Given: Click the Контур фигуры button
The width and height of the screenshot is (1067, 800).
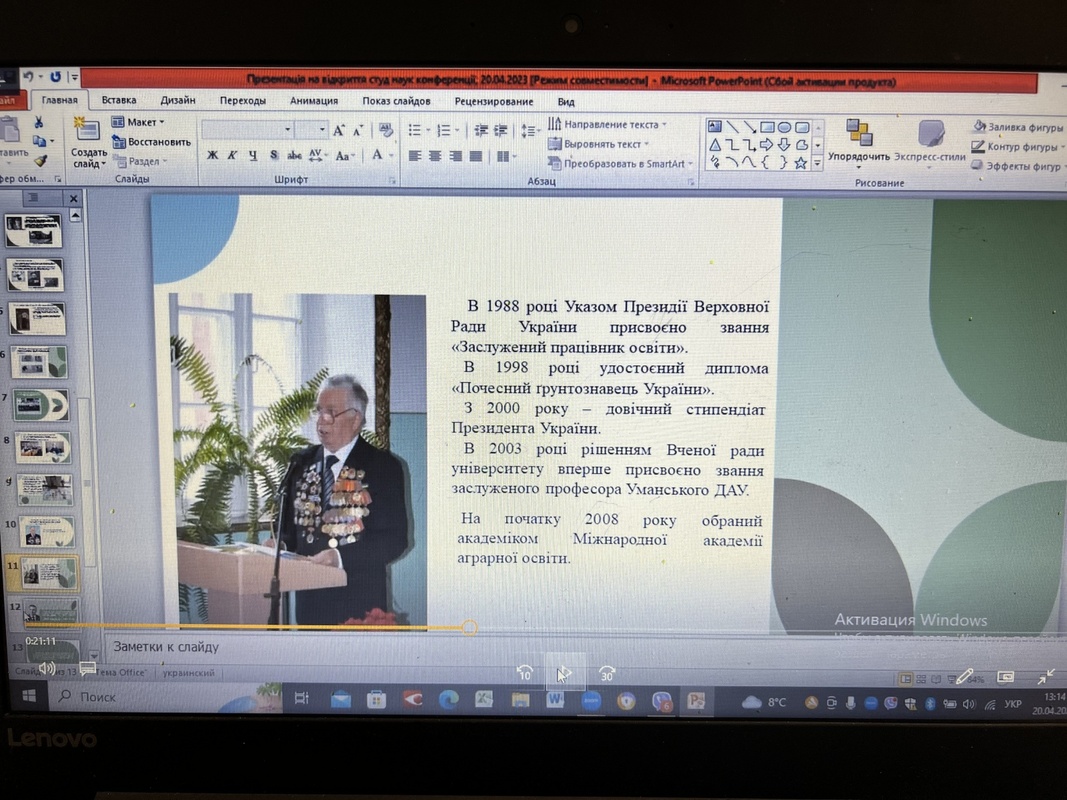Looking at the screenshot, I should coord(1017,146).
